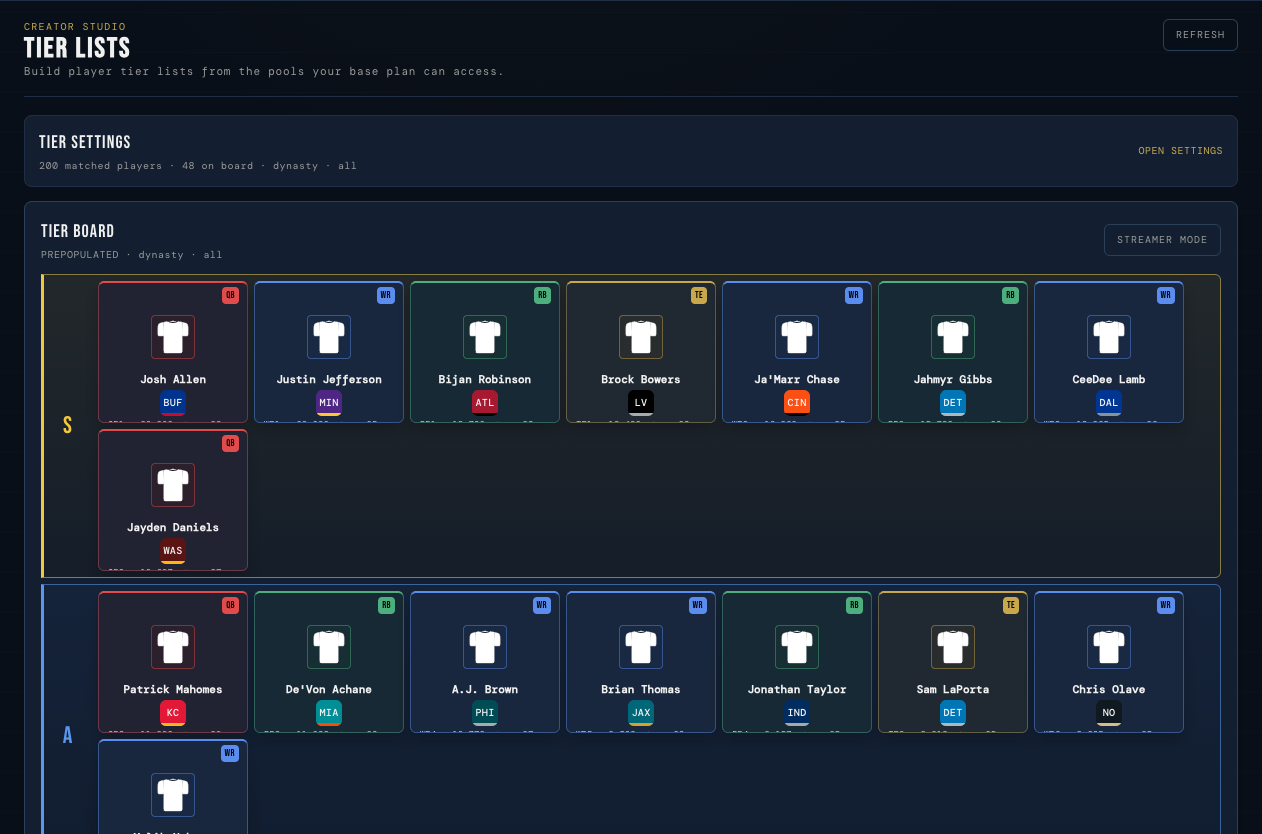Click the A tier label

(67, 735)
